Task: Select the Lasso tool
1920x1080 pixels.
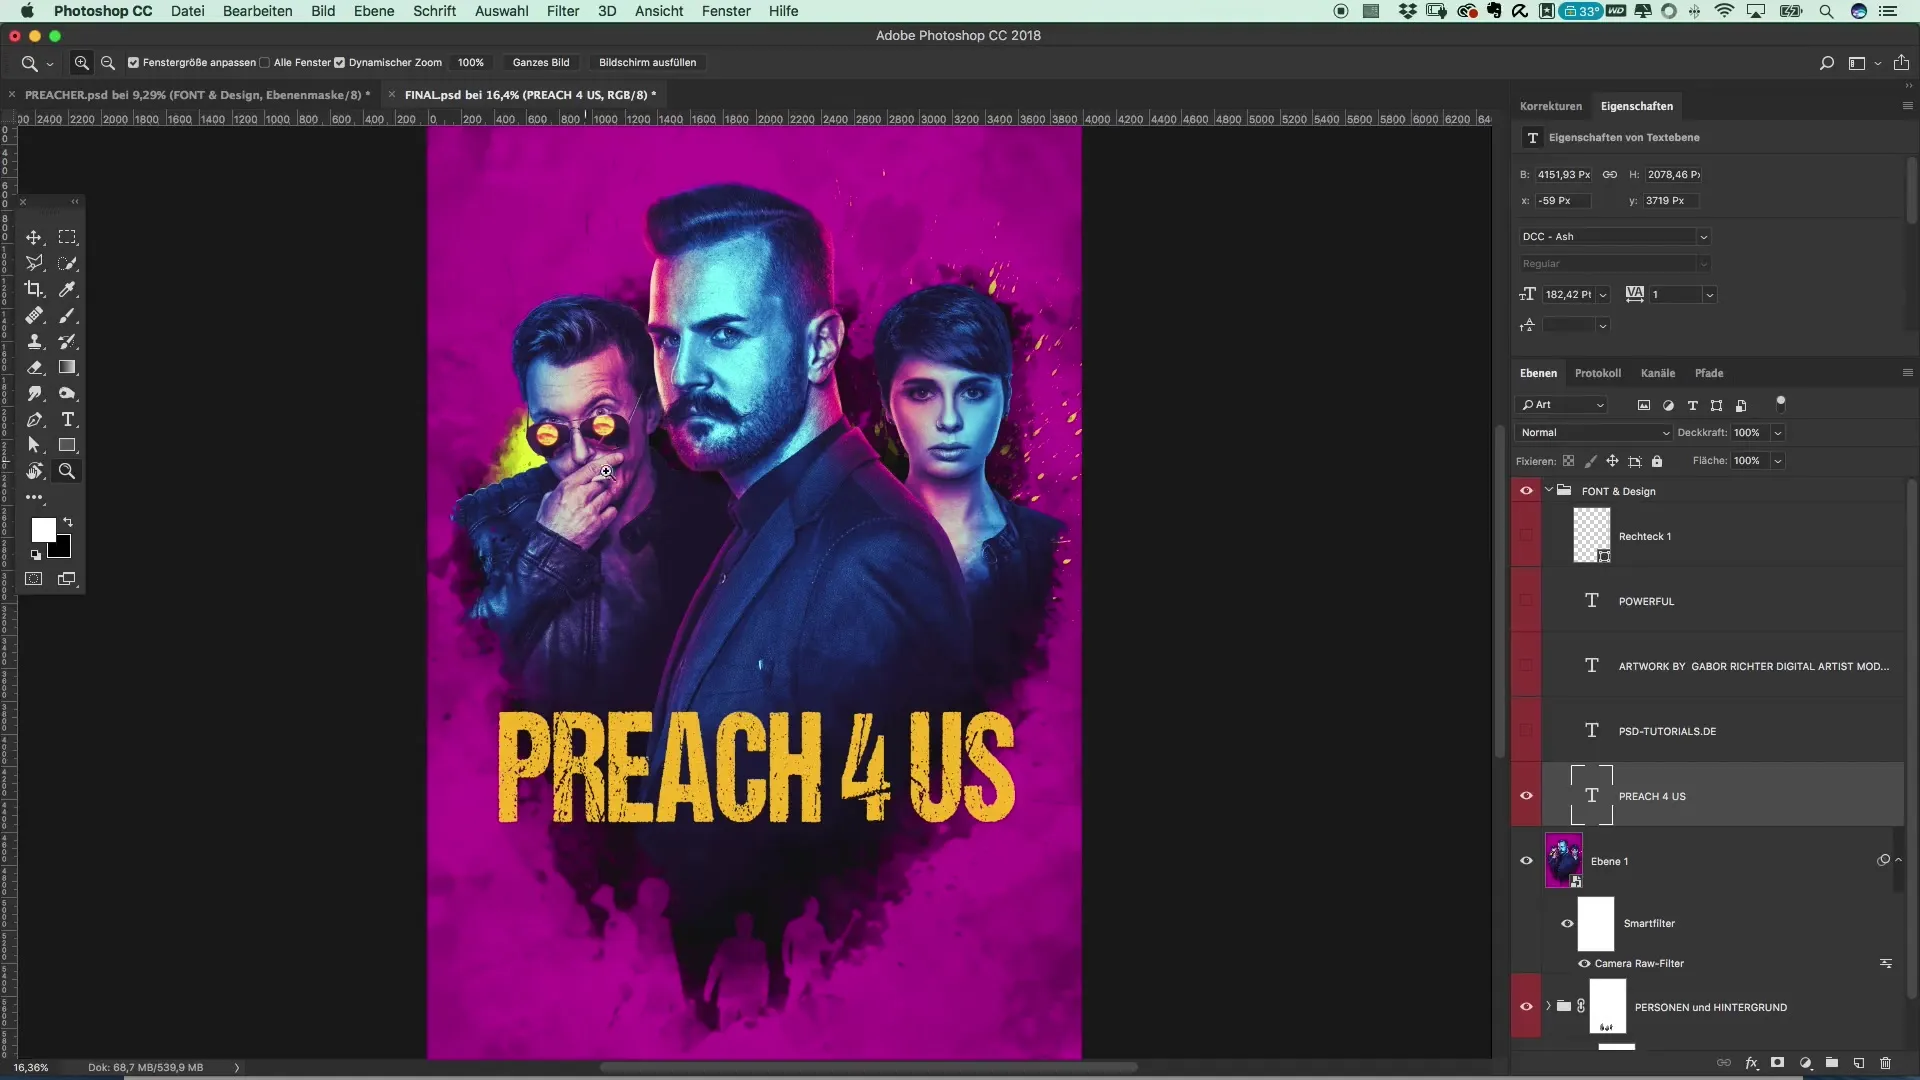Action: (34, 263)
